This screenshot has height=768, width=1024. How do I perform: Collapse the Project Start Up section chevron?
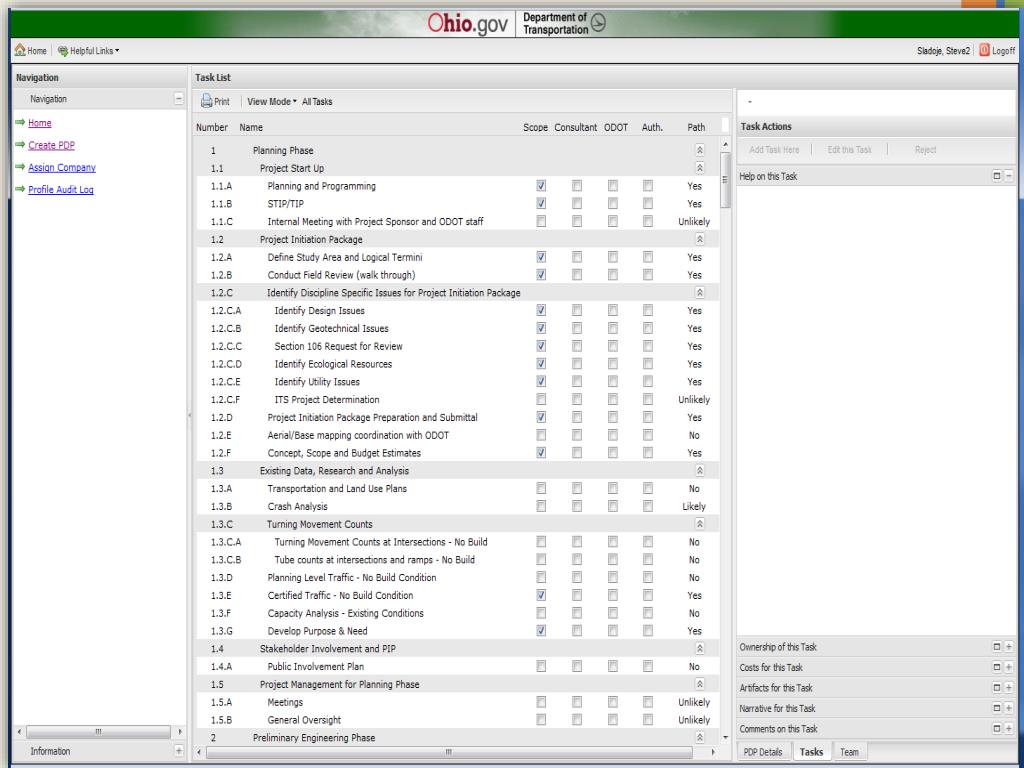click(699, 168)
